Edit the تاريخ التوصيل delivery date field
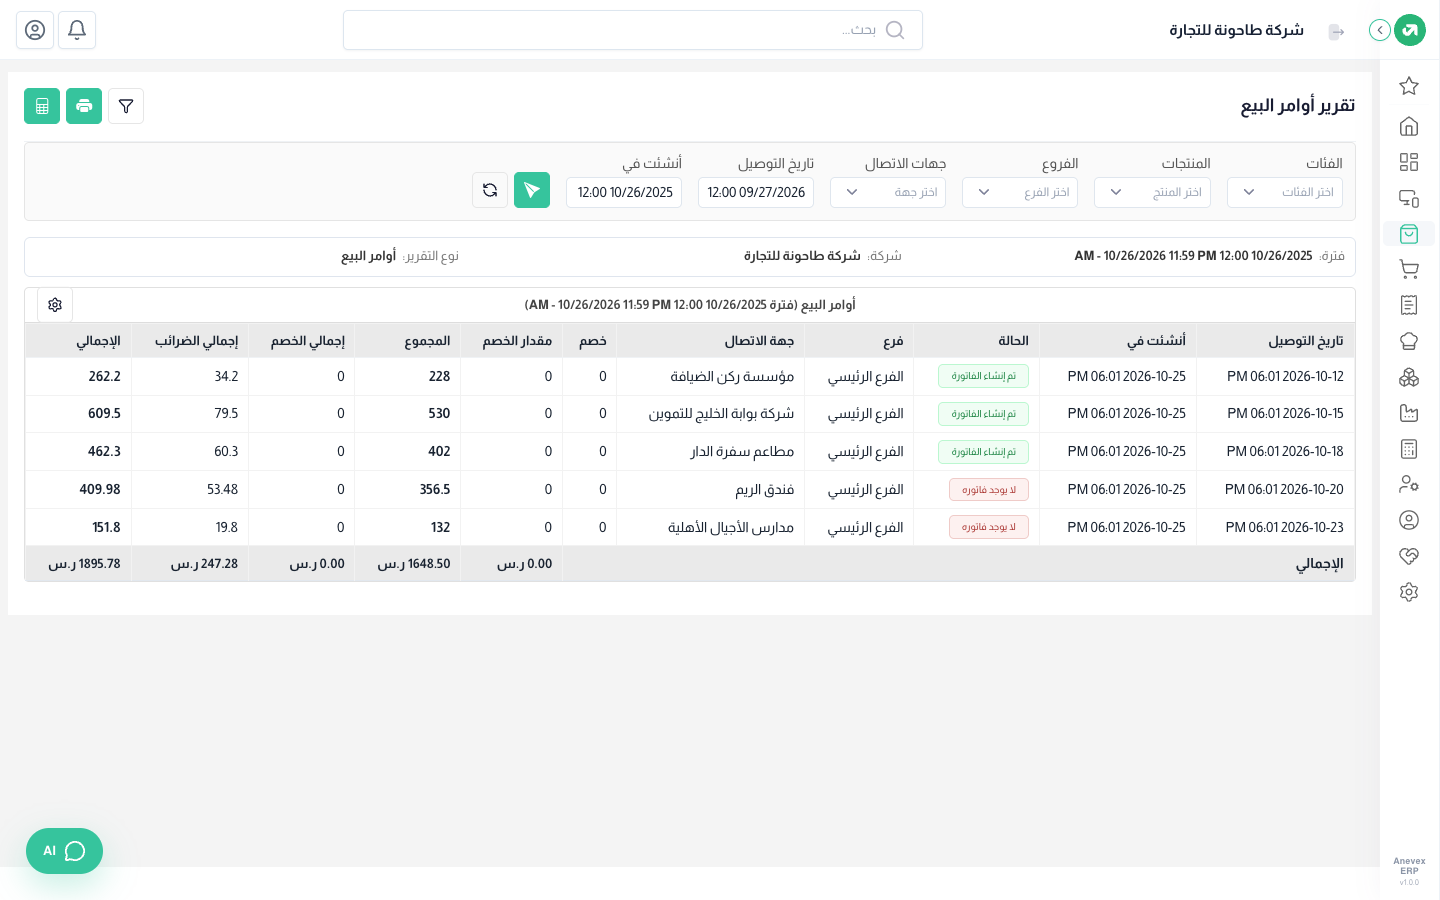 point(756,192)
